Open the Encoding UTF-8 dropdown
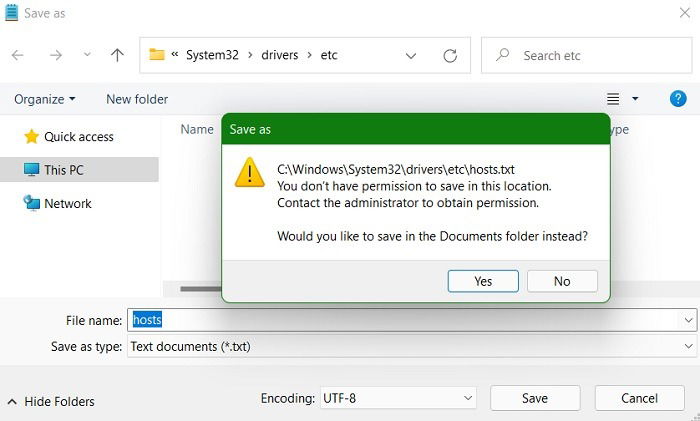 (398, 398)
